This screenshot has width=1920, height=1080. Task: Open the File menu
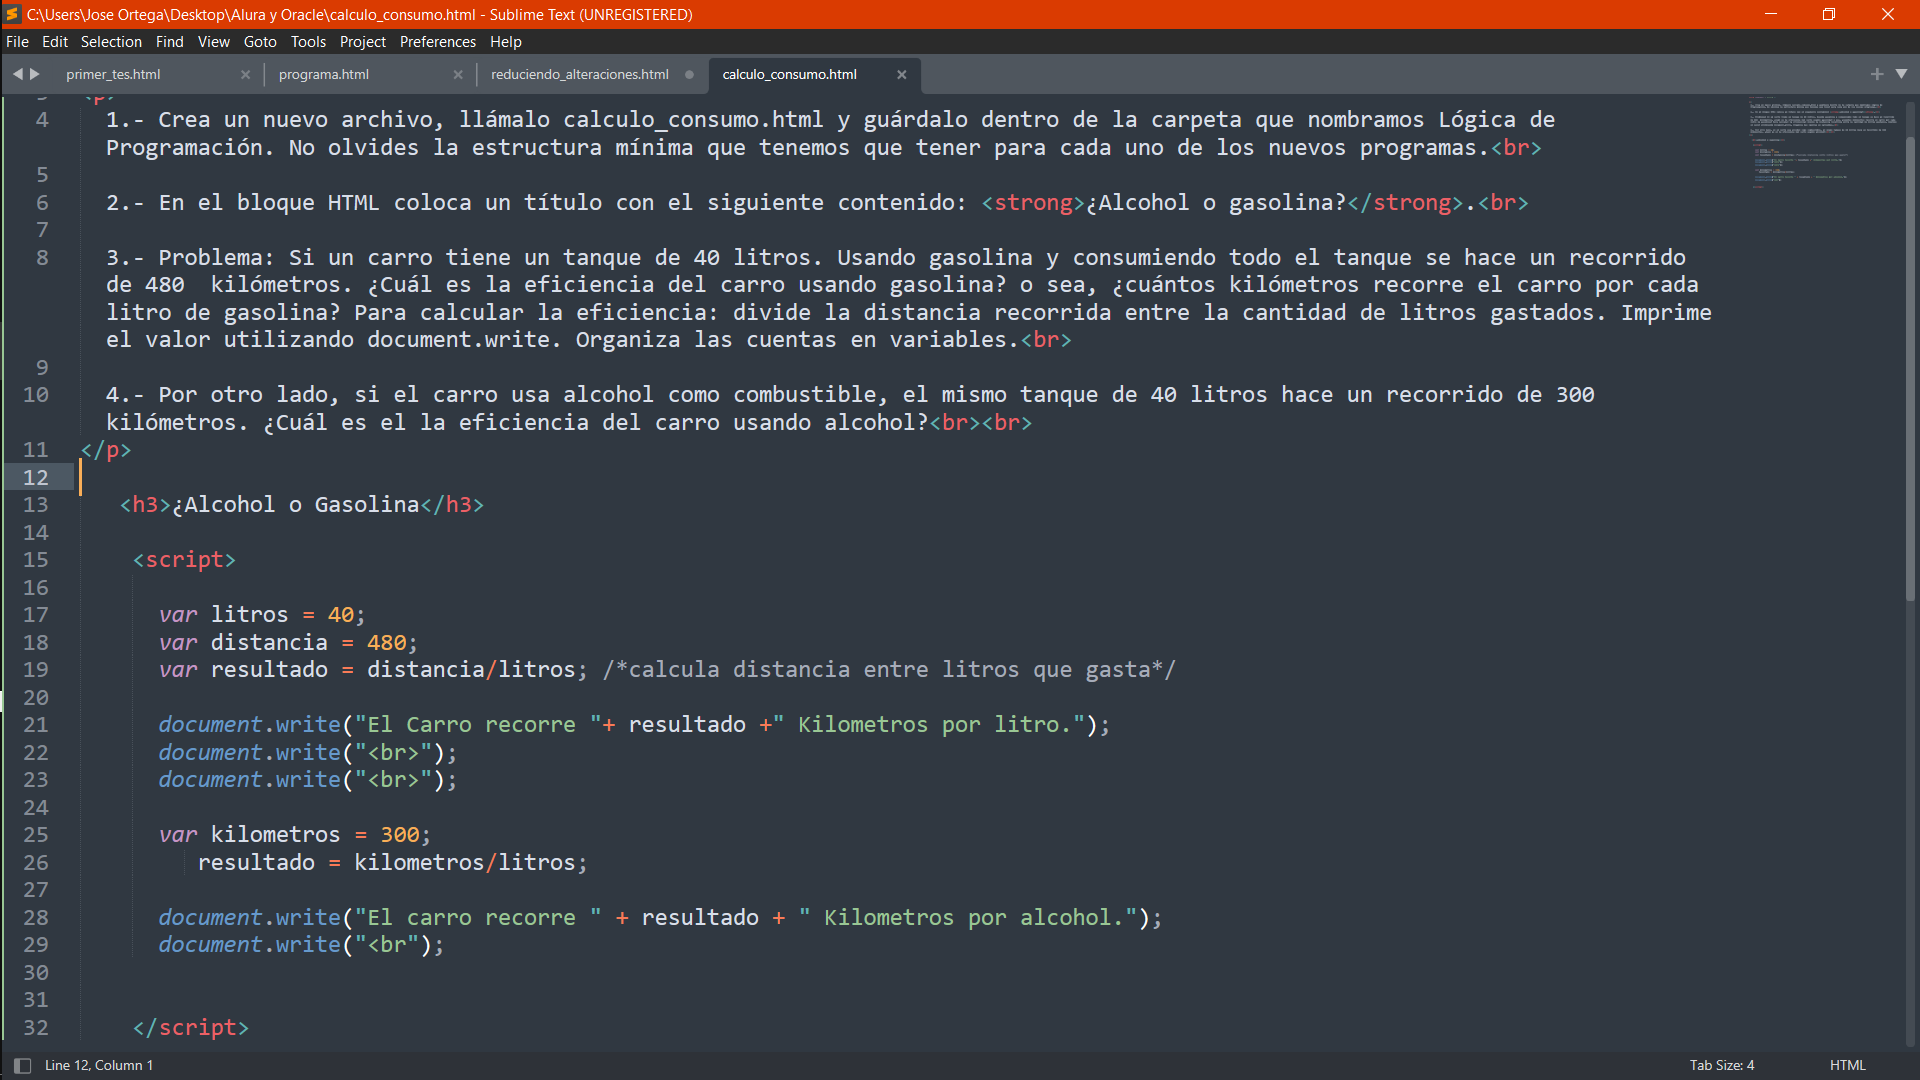[17, 42]
